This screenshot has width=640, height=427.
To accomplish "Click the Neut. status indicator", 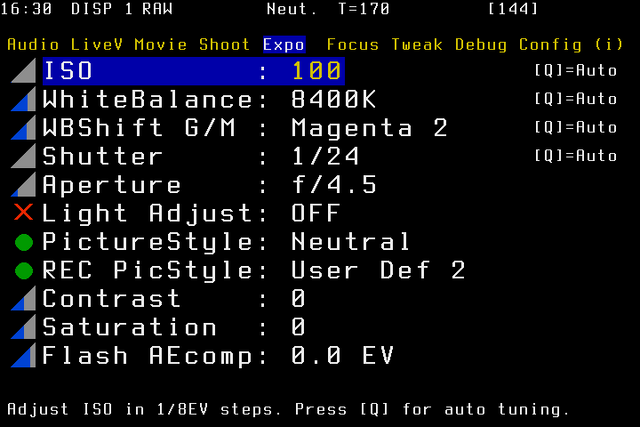I will pyautogui.click(x=292, y=9).
